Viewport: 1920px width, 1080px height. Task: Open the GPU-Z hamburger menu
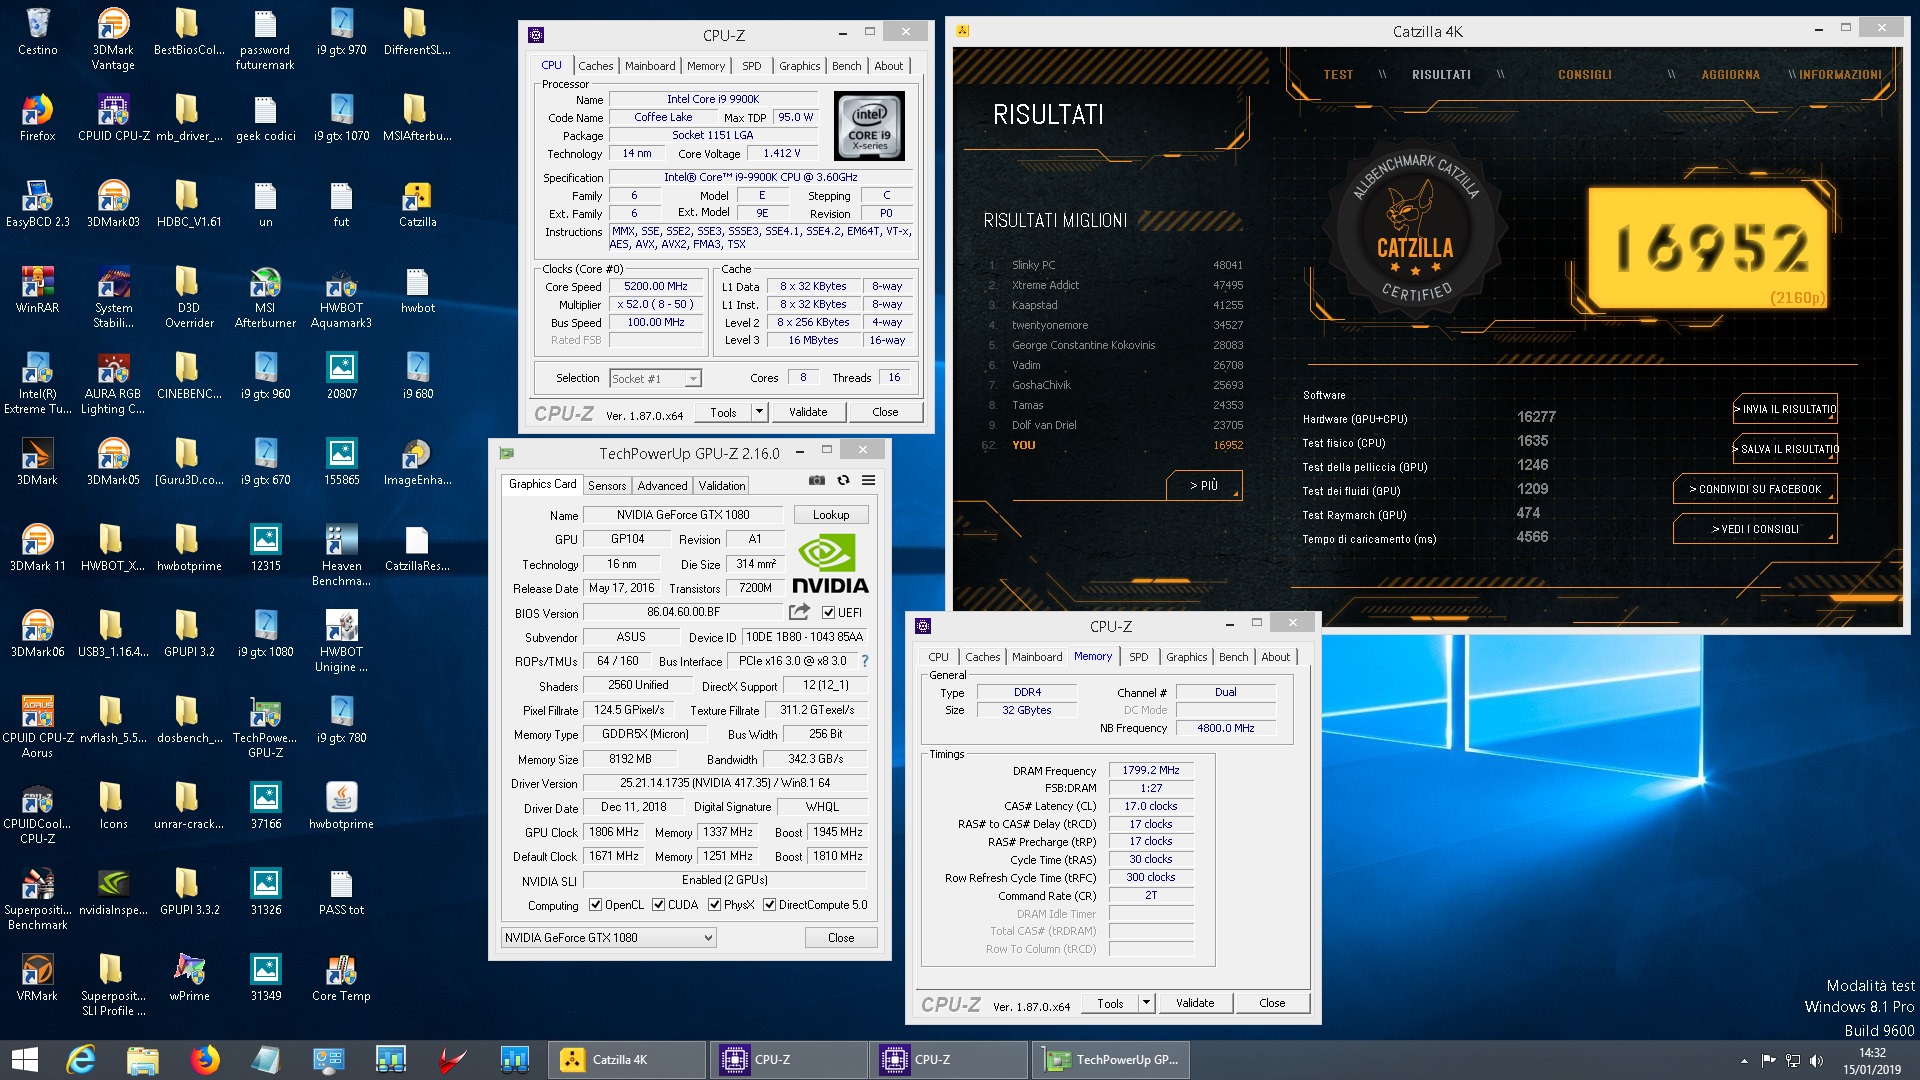(868, 481)
